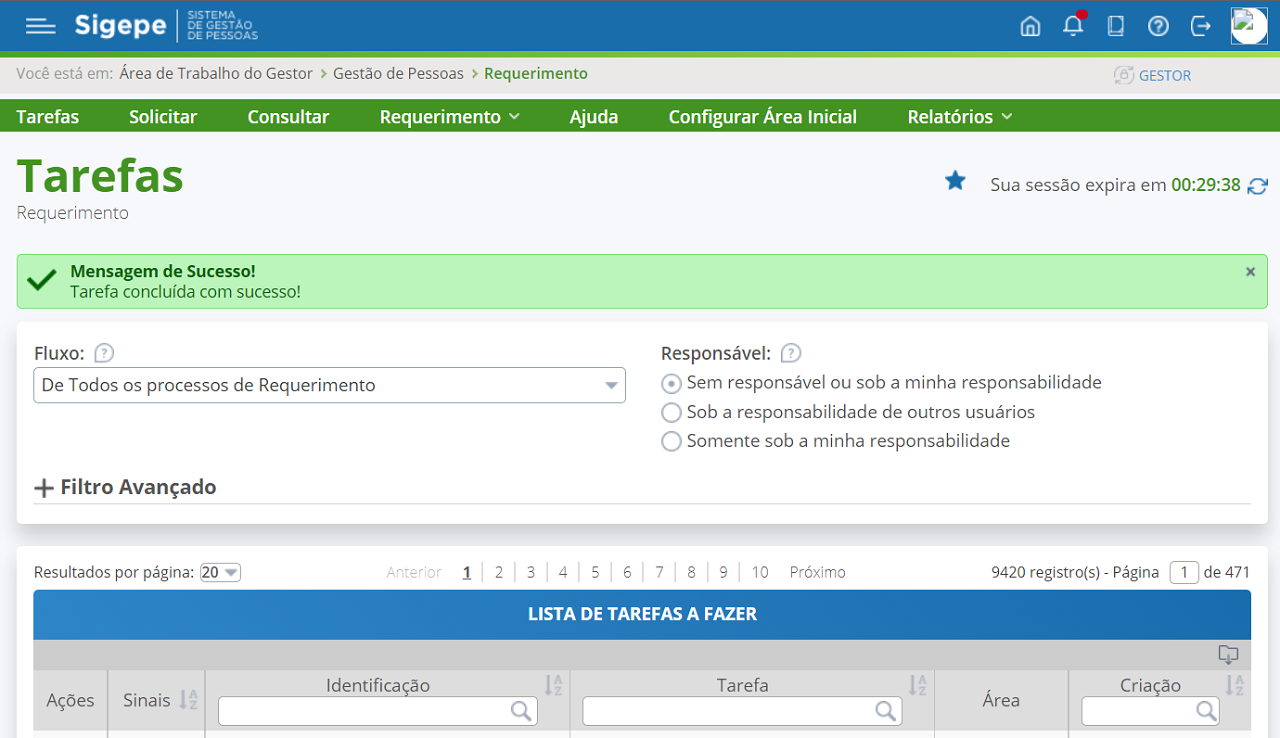Select 'Somente sob a minha responsabilidade'
Image resolution: width=1280 pixels, height=738 pixels.
tap(672, 441)
